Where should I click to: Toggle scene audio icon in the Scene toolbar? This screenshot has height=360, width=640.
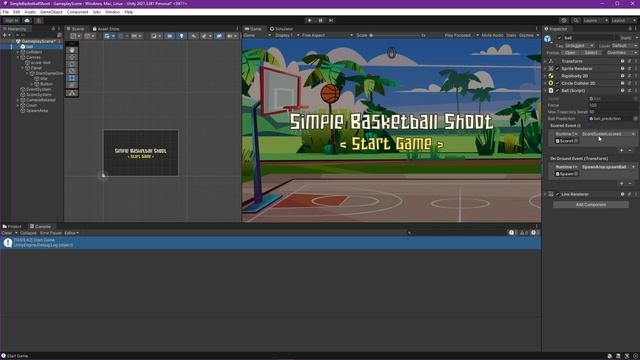(x=193, y=36)
